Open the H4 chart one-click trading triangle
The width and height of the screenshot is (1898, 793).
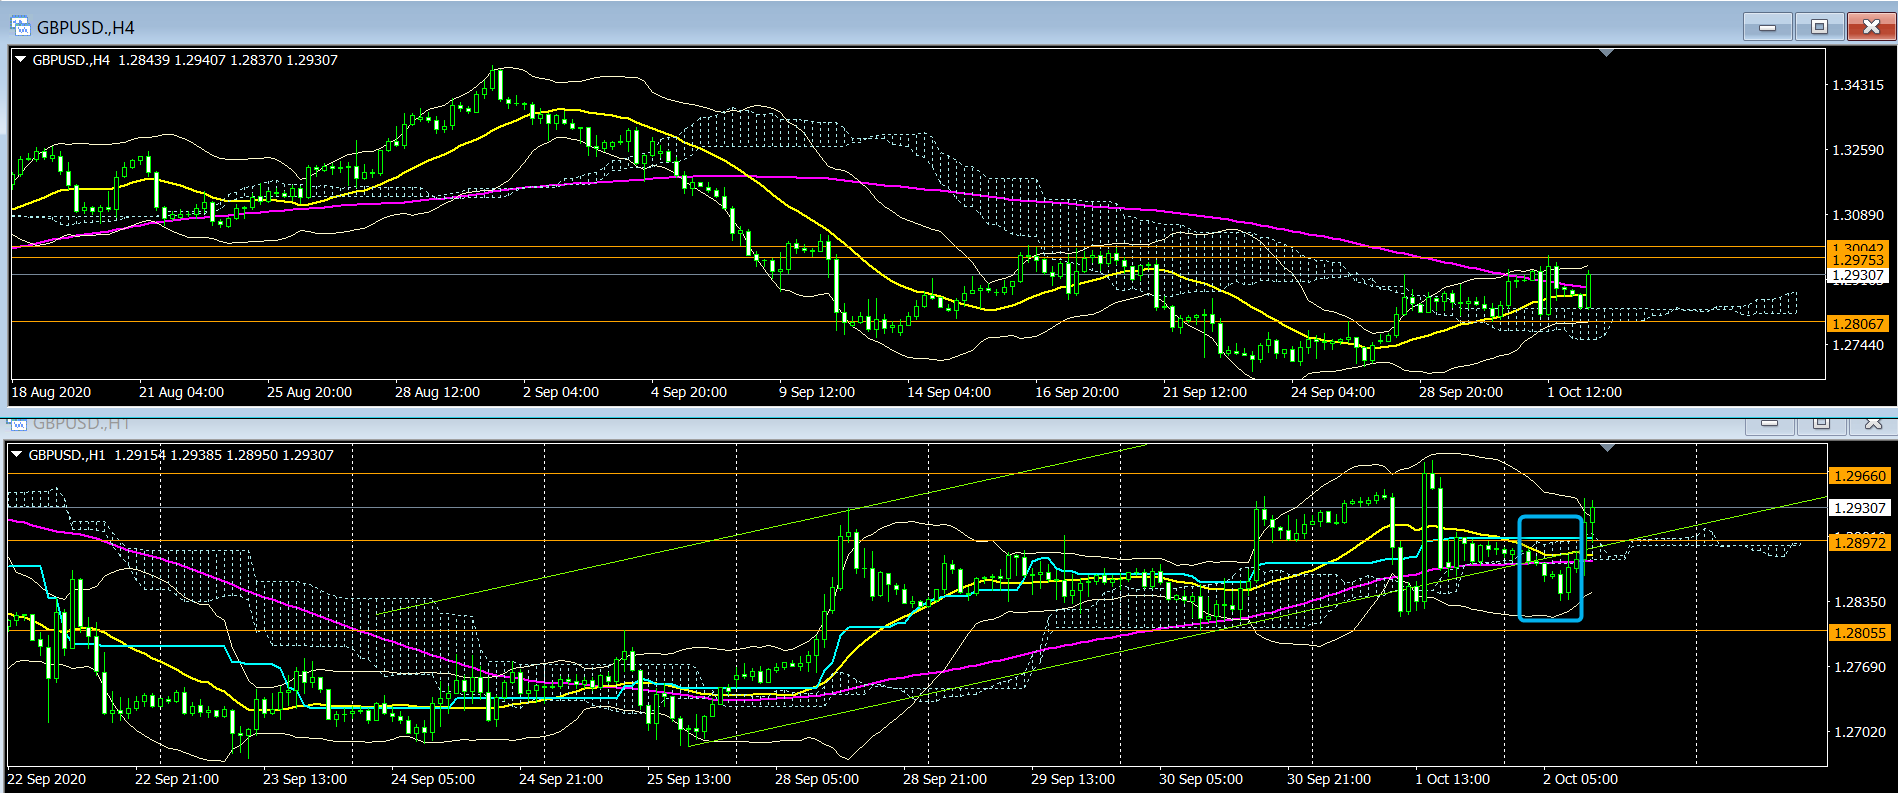pyautogui.click(x=20, y=60)
